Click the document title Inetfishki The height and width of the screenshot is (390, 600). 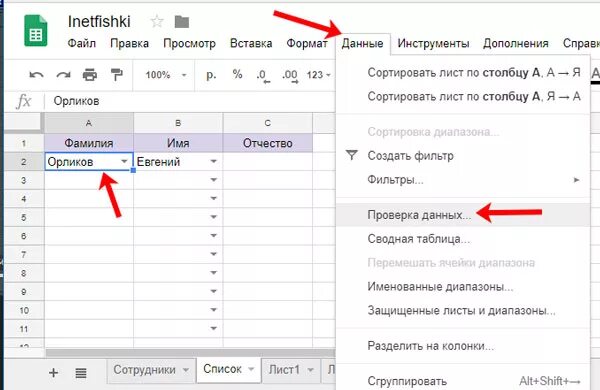(99, 22)
